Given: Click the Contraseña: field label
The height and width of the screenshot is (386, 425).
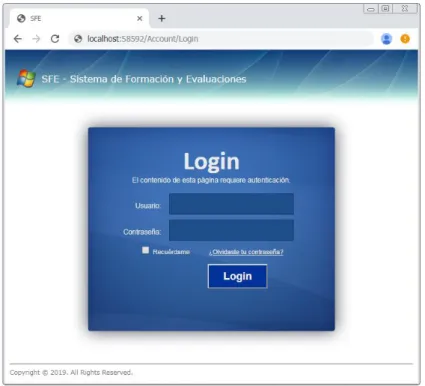Looking at the screenshot, I should click(x=142, y=232).
